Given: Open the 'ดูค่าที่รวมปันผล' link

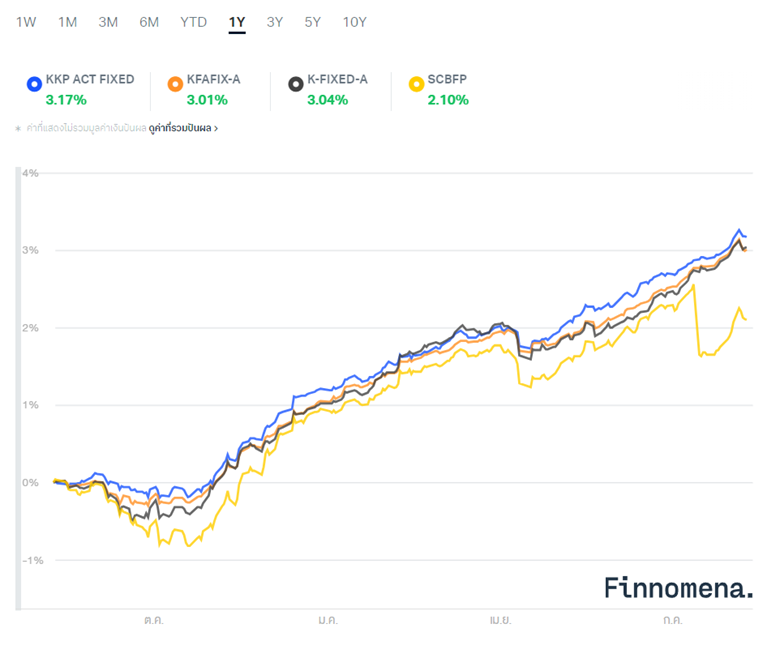Looking at the screenshot, I should [183, 128].
